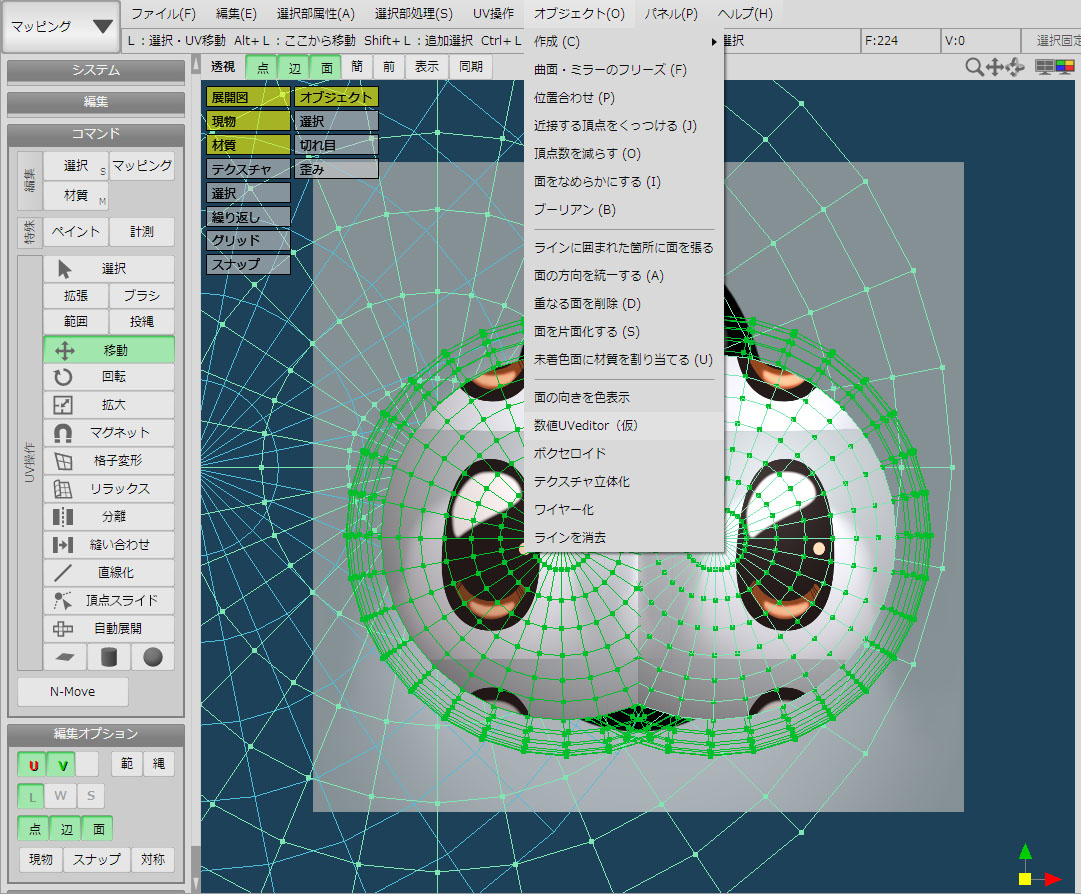Collapse the 編集オプション panel header
The width and height of the screenshot is (1081, 894).
tap(96, 733)
